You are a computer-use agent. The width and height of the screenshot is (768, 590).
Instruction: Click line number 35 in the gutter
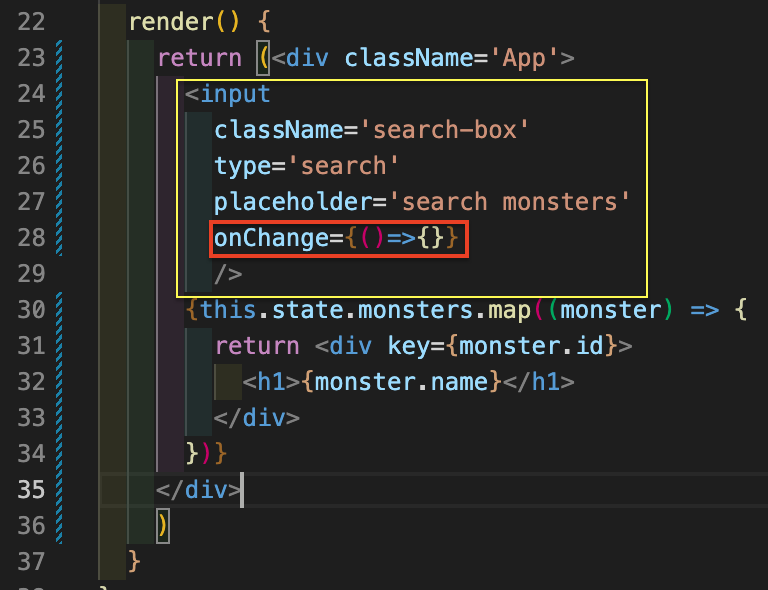tap(31, 490)
